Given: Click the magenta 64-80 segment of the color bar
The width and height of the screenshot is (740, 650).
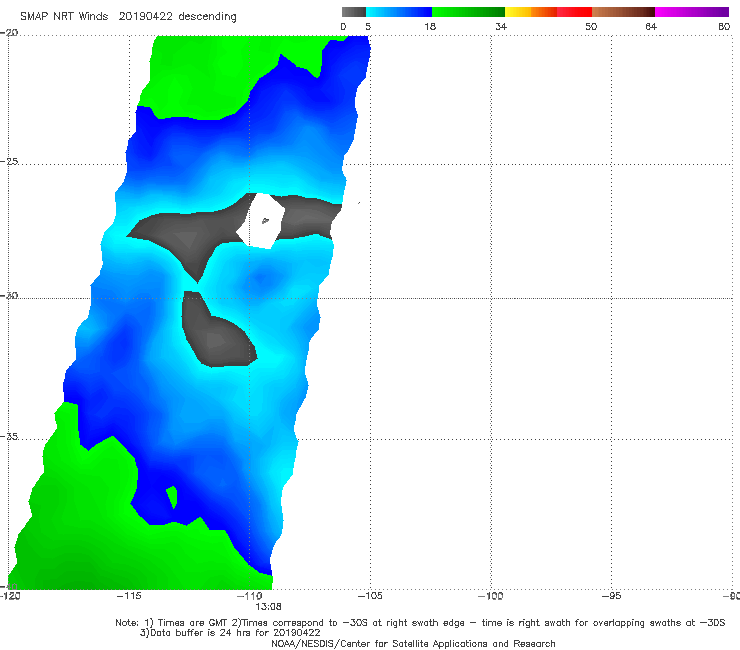Looking at the screenshot, I should tap(692, 12).
